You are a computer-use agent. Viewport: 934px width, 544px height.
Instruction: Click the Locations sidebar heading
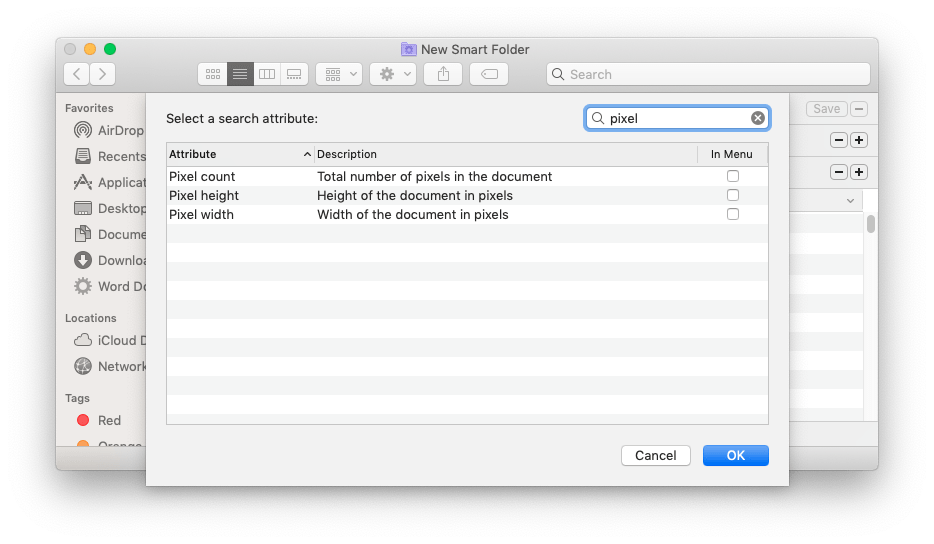(x=91, y=318)
